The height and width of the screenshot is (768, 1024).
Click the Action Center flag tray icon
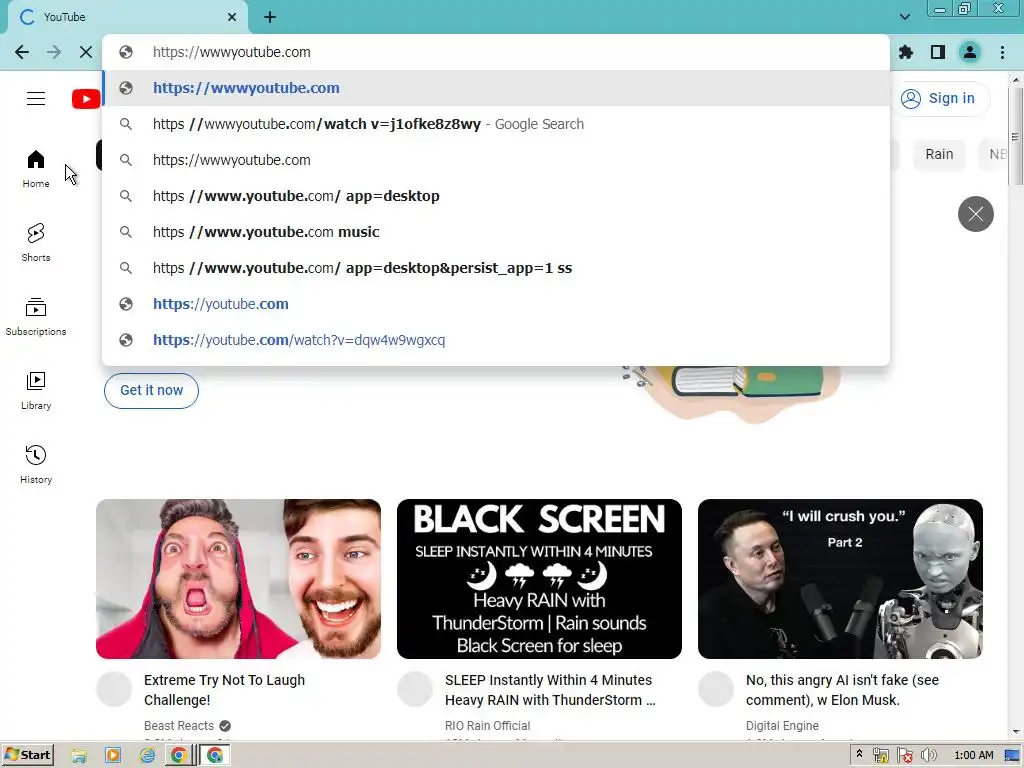(x=904, y=756)
